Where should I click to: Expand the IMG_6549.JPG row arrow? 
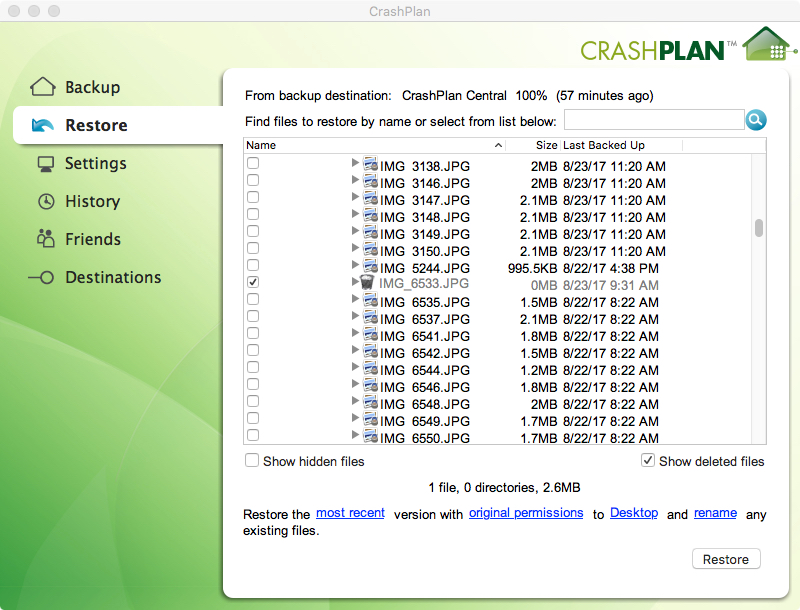tap(355, 418)
